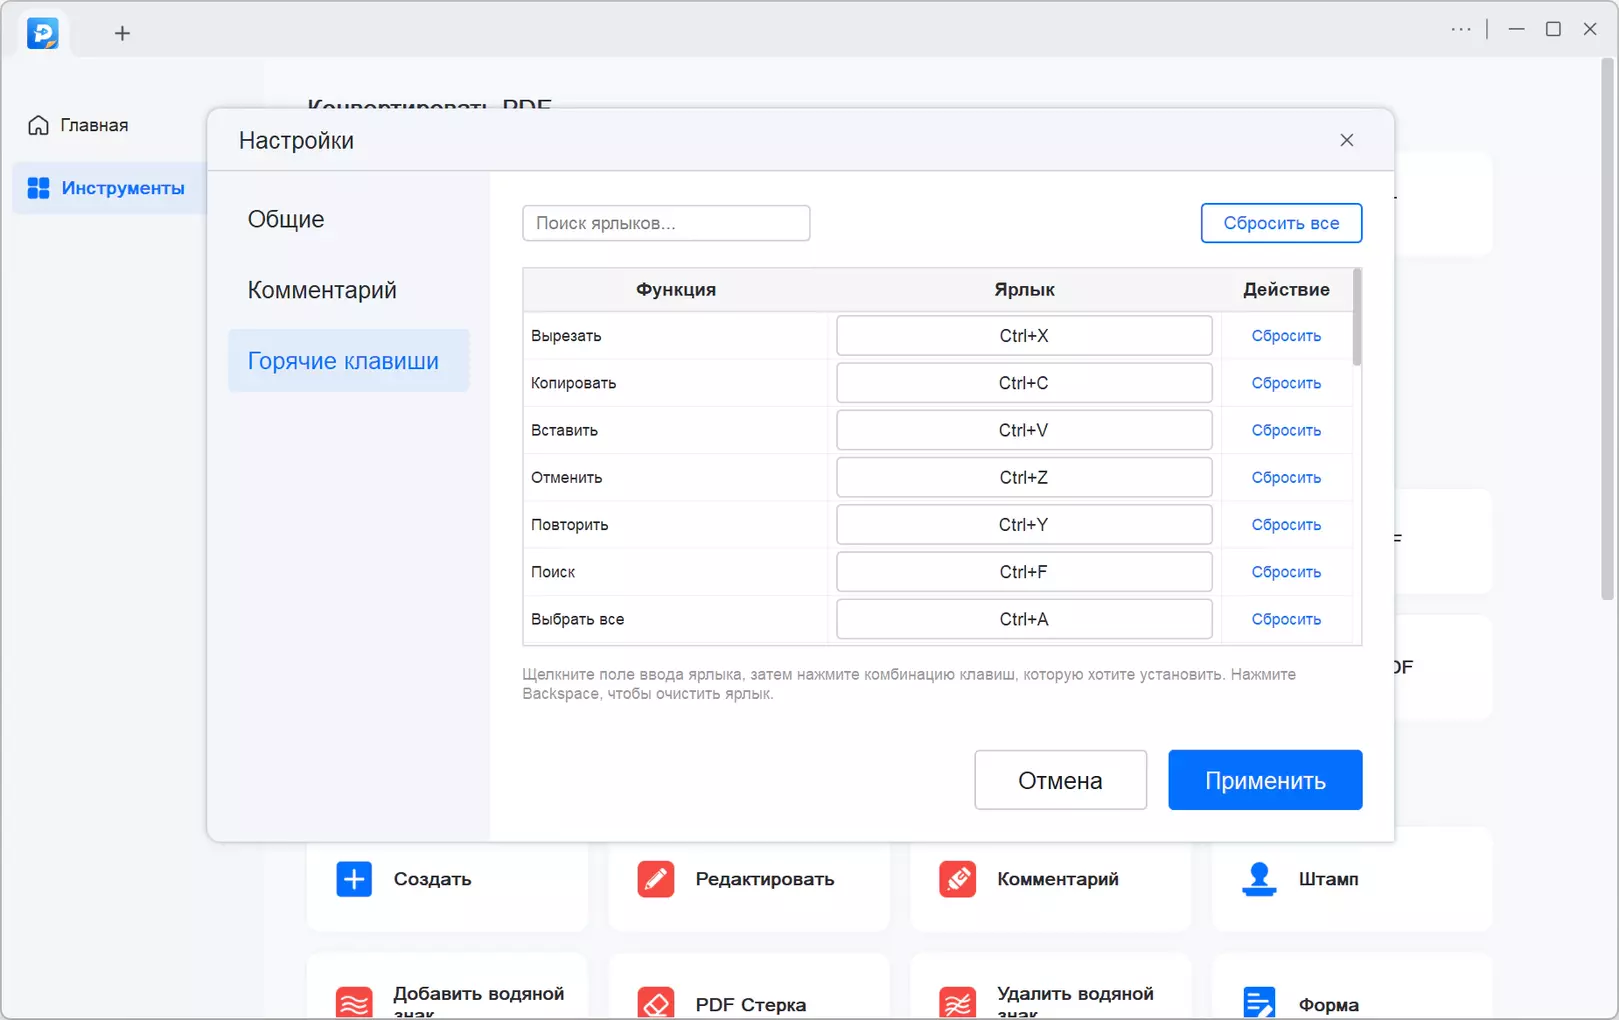Select Инструменты in the sidebar
The height and width of the screenshot is (1020, 1619).
point(108,188)
